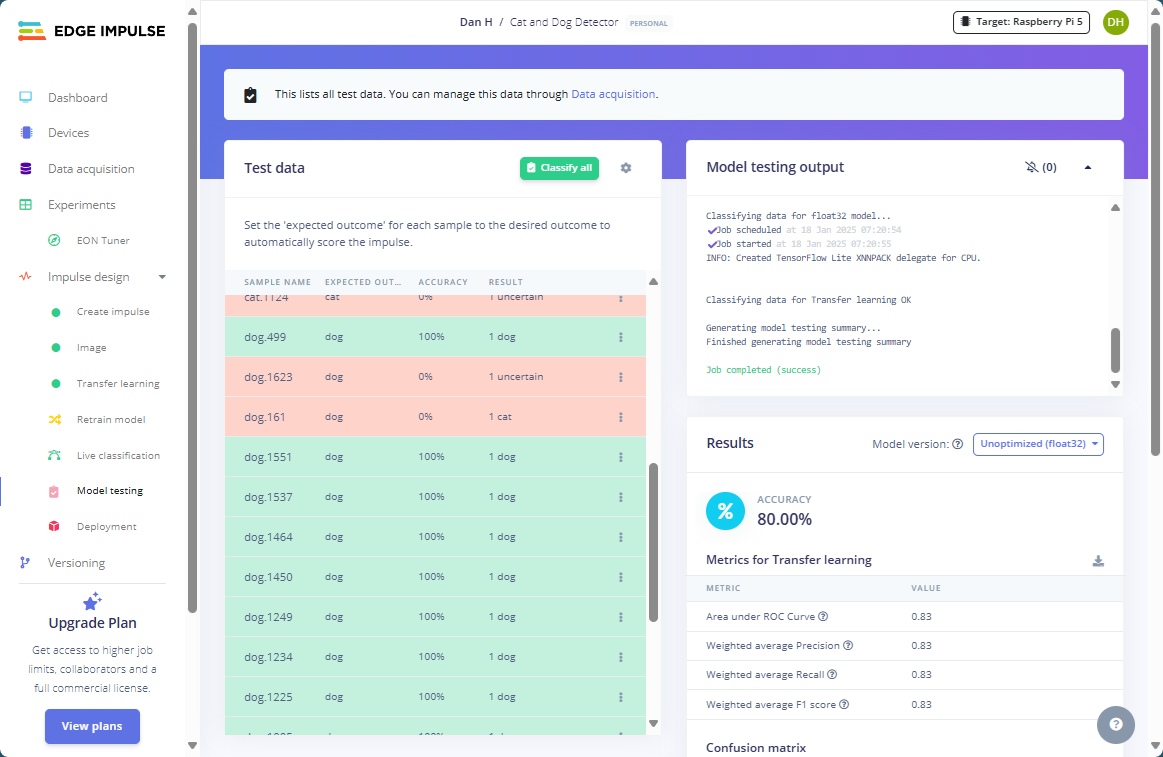
Task: Click the muted notifications bell icon
Action: (x=1032, y=168)
